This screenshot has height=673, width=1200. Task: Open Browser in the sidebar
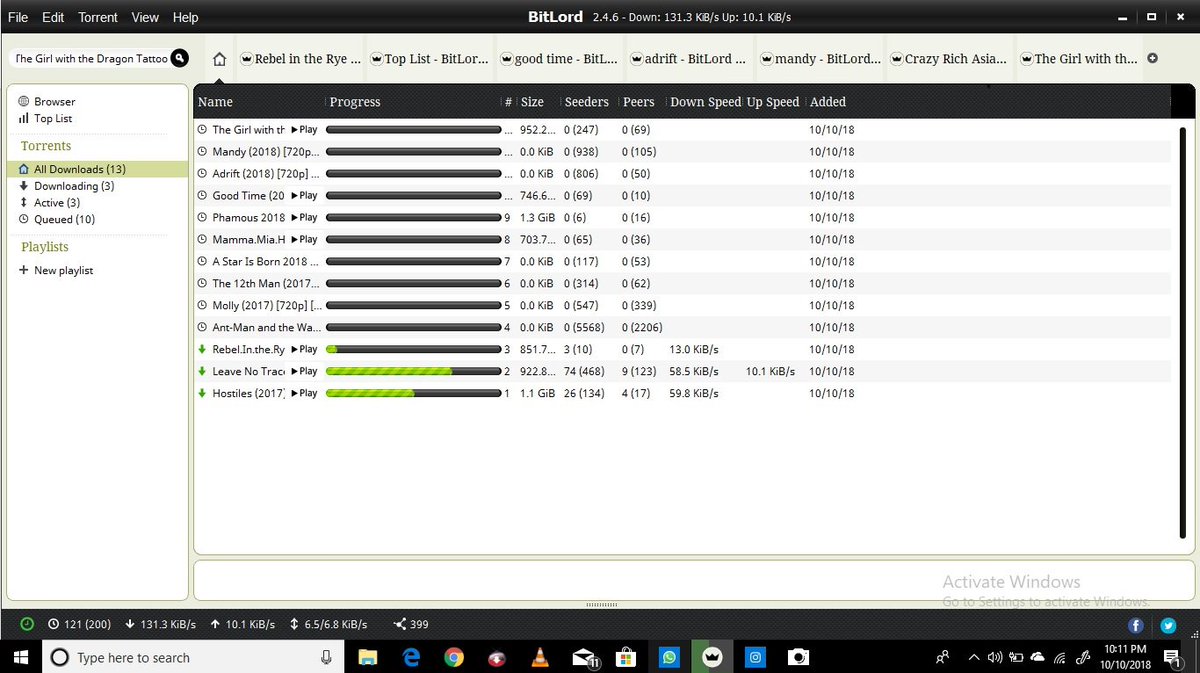[46, 102]
